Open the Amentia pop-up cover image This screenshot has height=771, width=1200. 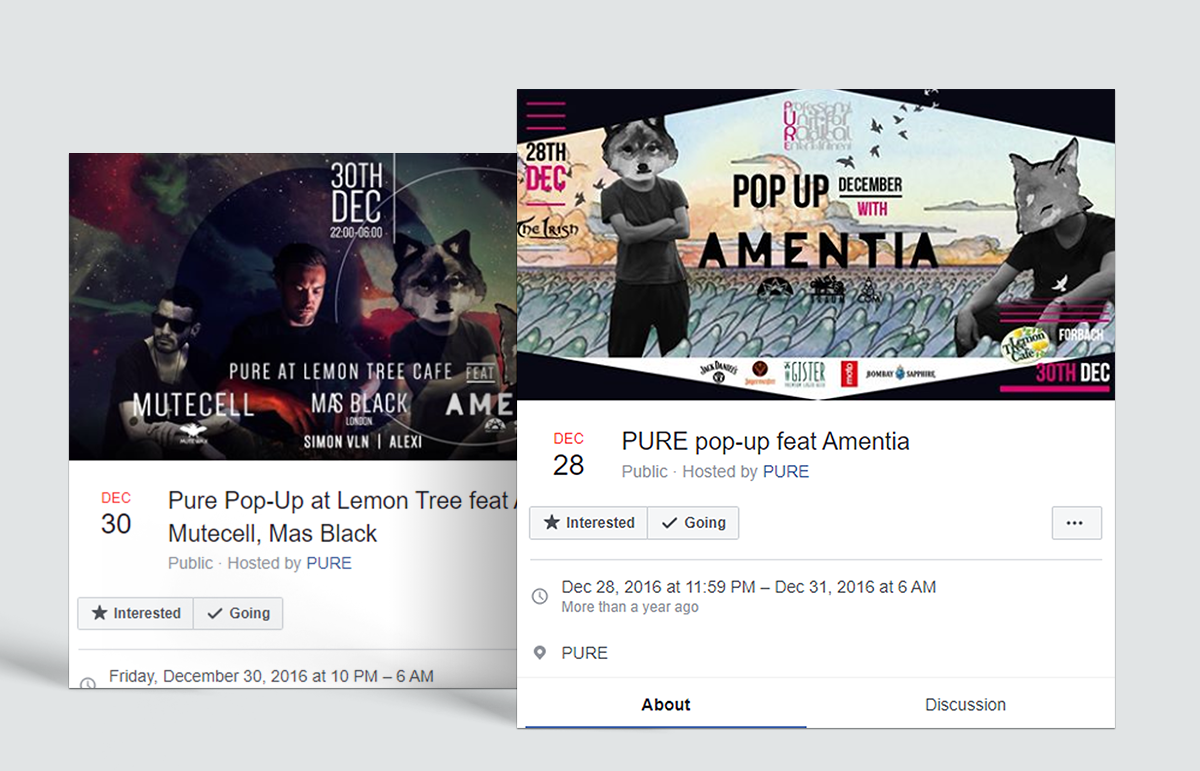tap(816, 245)
